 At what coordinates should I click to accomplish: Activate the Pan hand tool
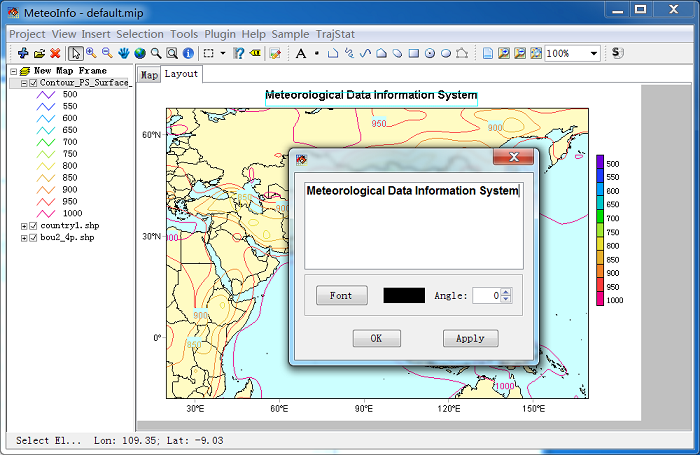pyautogui.click(x=124, y=53)
